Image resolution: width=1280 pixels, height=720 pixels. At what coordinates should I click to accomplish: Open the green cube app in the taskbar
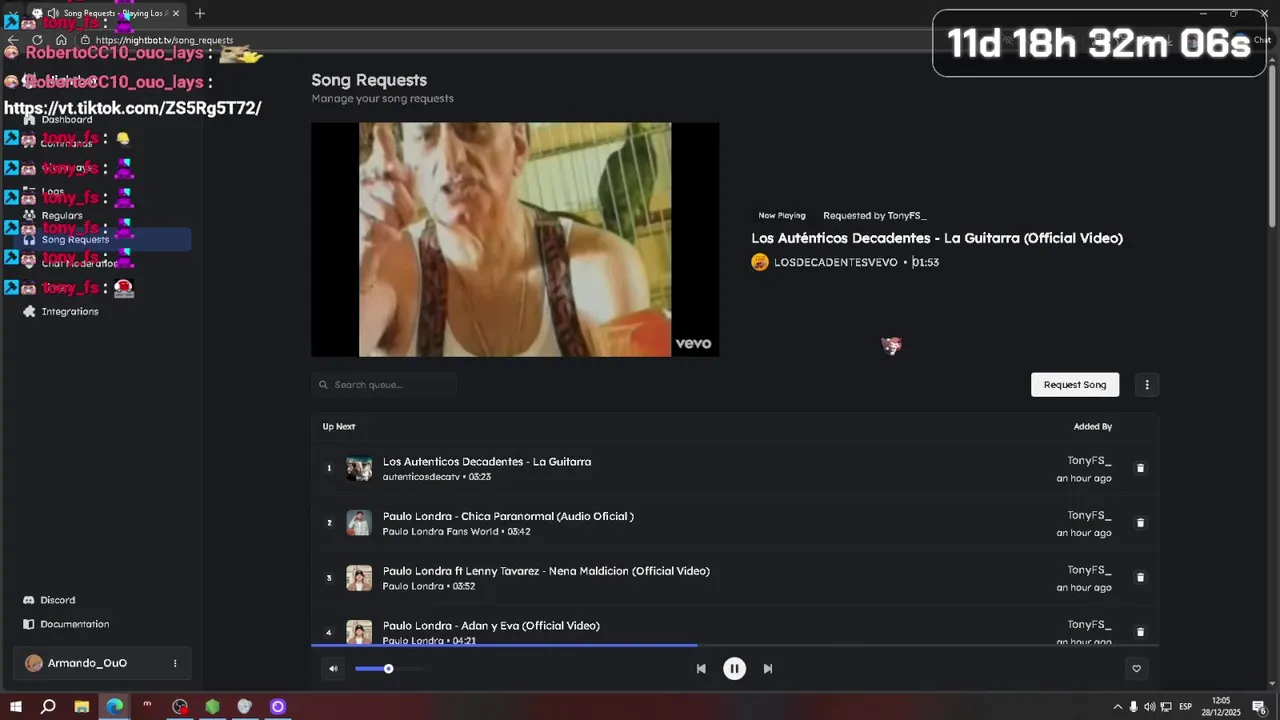213,707
